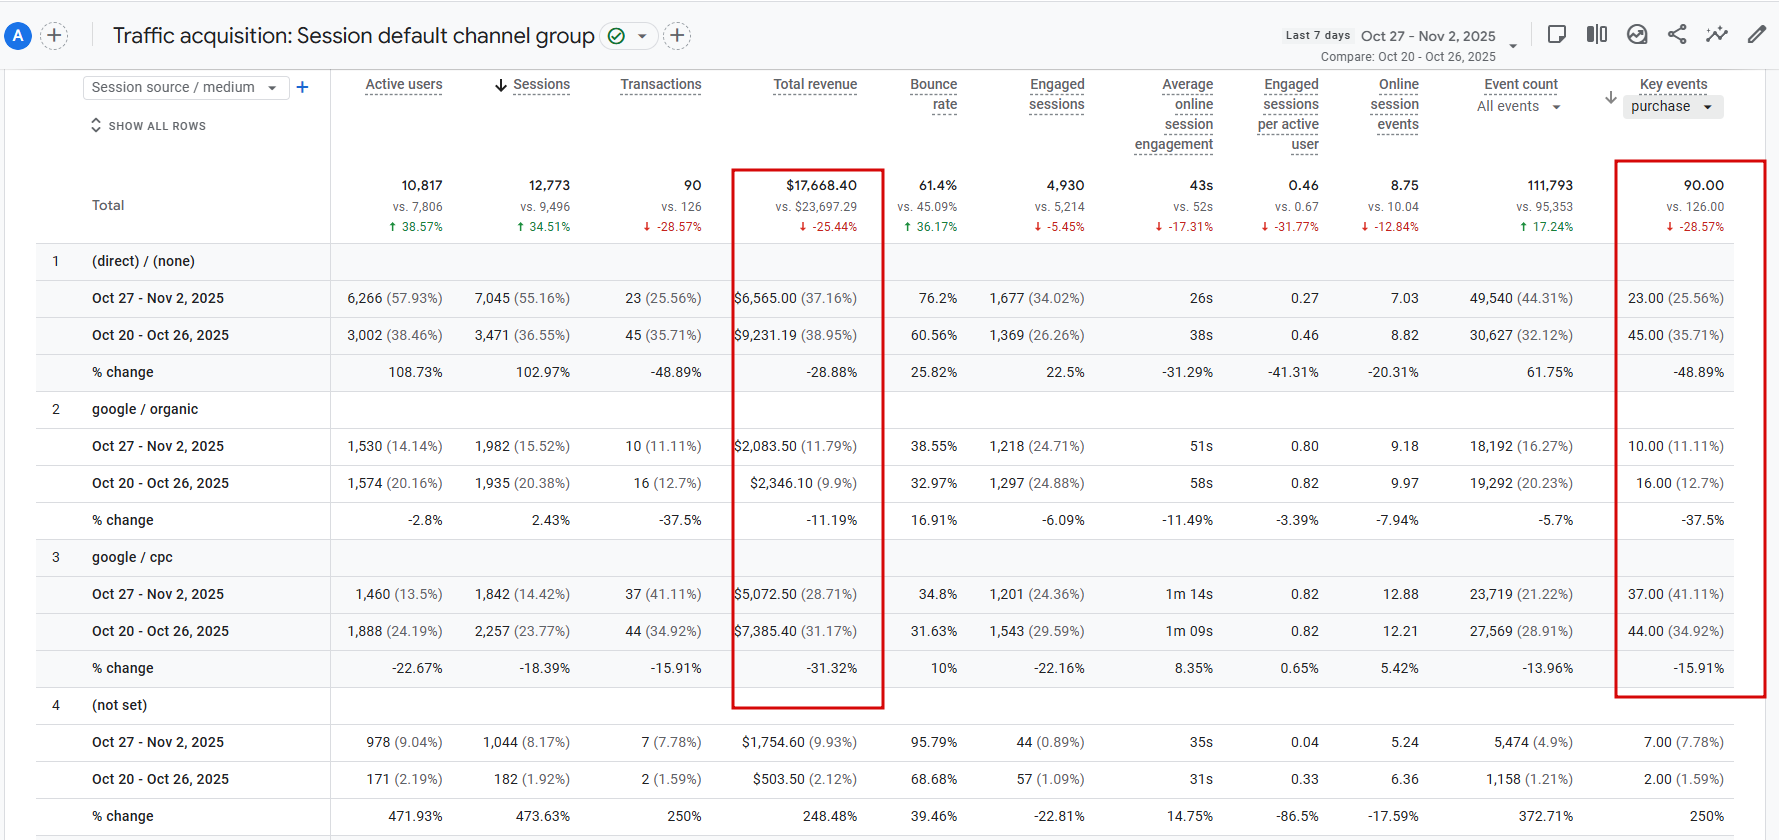1779x840 pixels.
Task: Click the report title 'Traffic acquisition: Session default channel group'
Action: pos(354,36)
